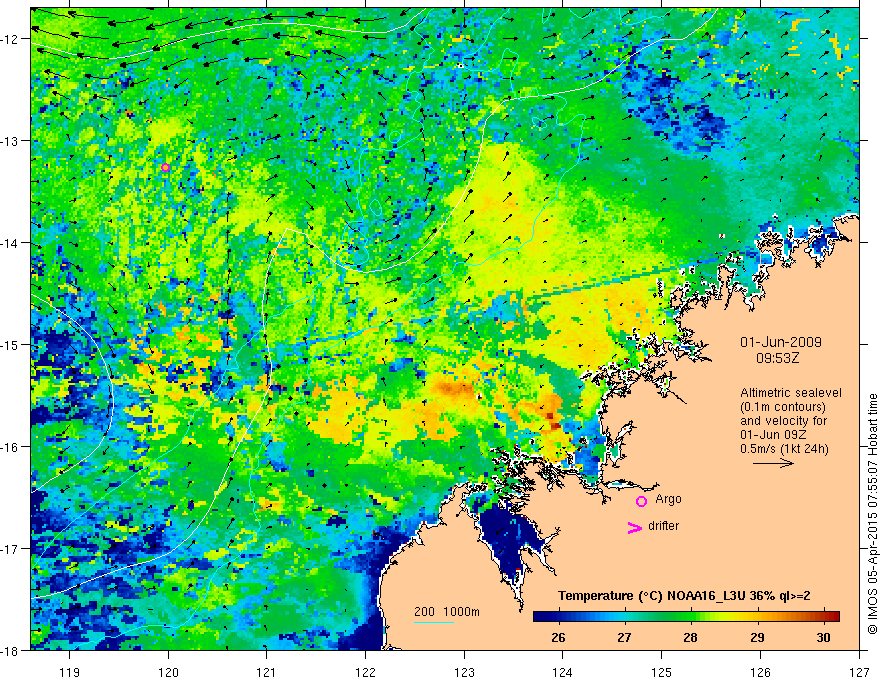Click the latitude axis label '-14'

coord(10,243)
